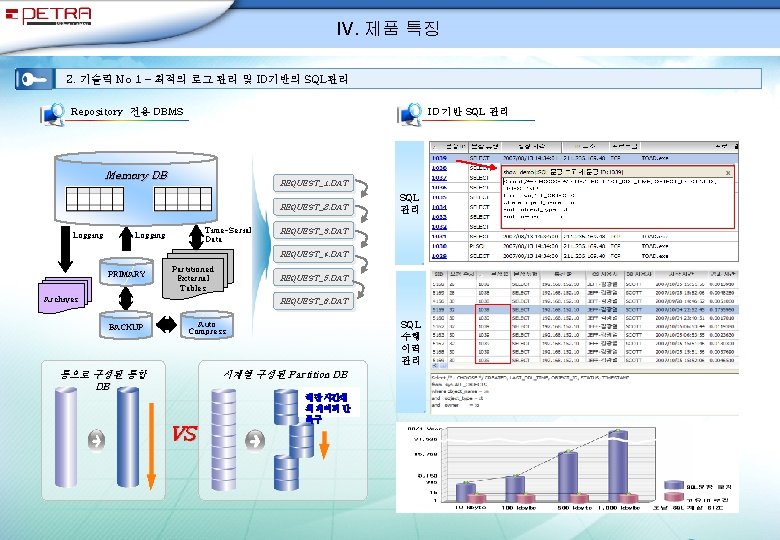Select the REQUEST_2.DAT file box
The image size is (780, 540).
click(x=313, y=207)
